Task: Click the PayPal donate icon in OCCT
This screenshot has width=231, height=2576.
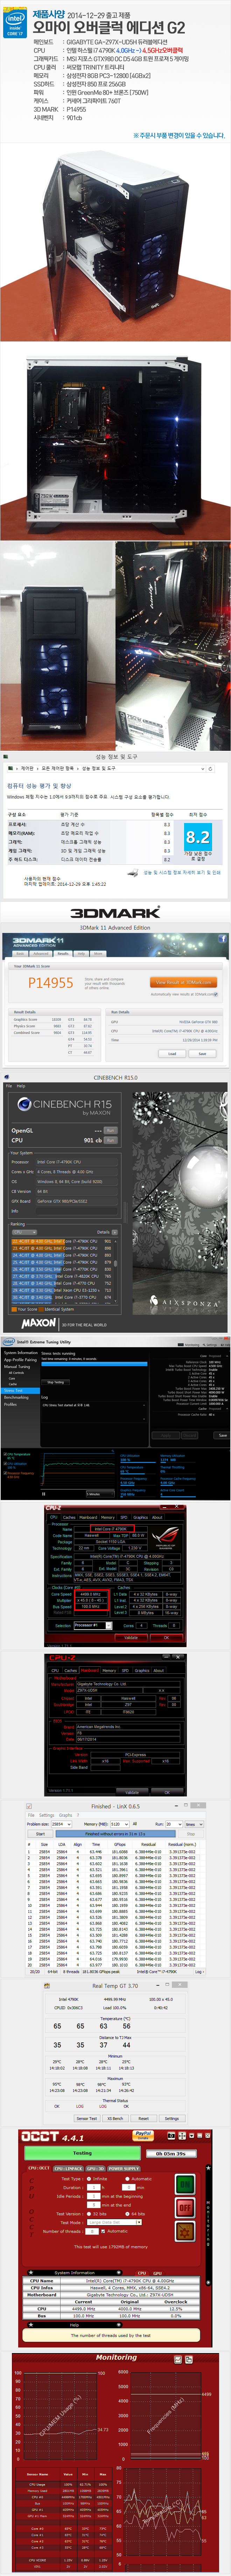Action: 144,2135
